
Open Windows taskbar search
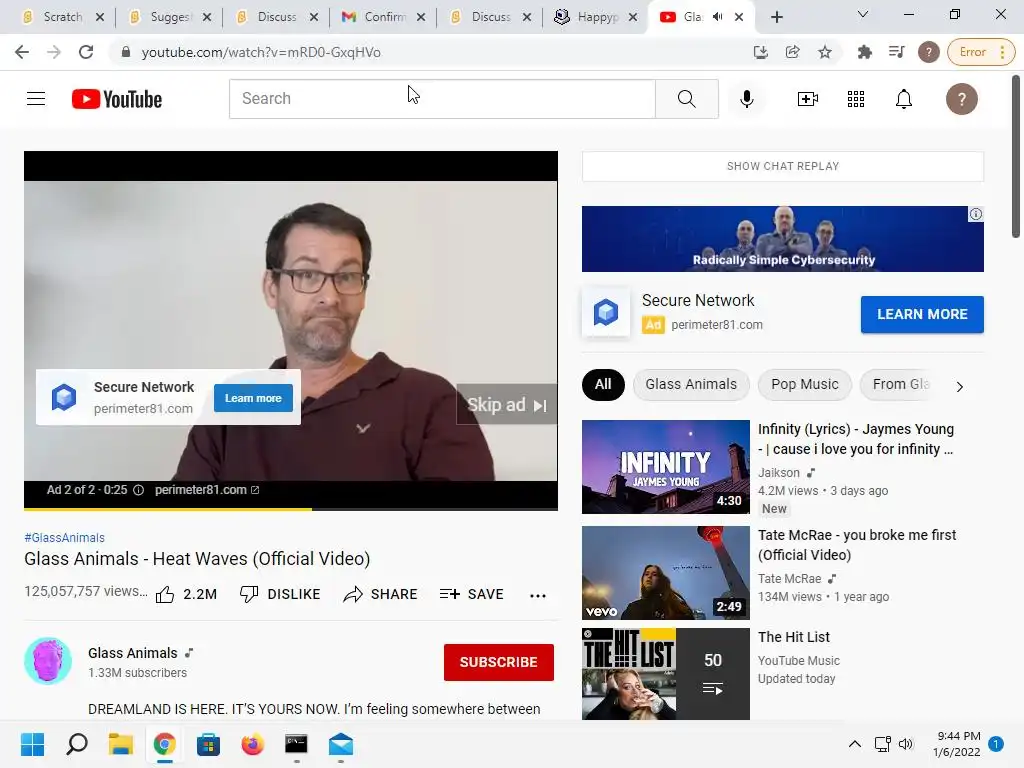click(x=77, y=744)
